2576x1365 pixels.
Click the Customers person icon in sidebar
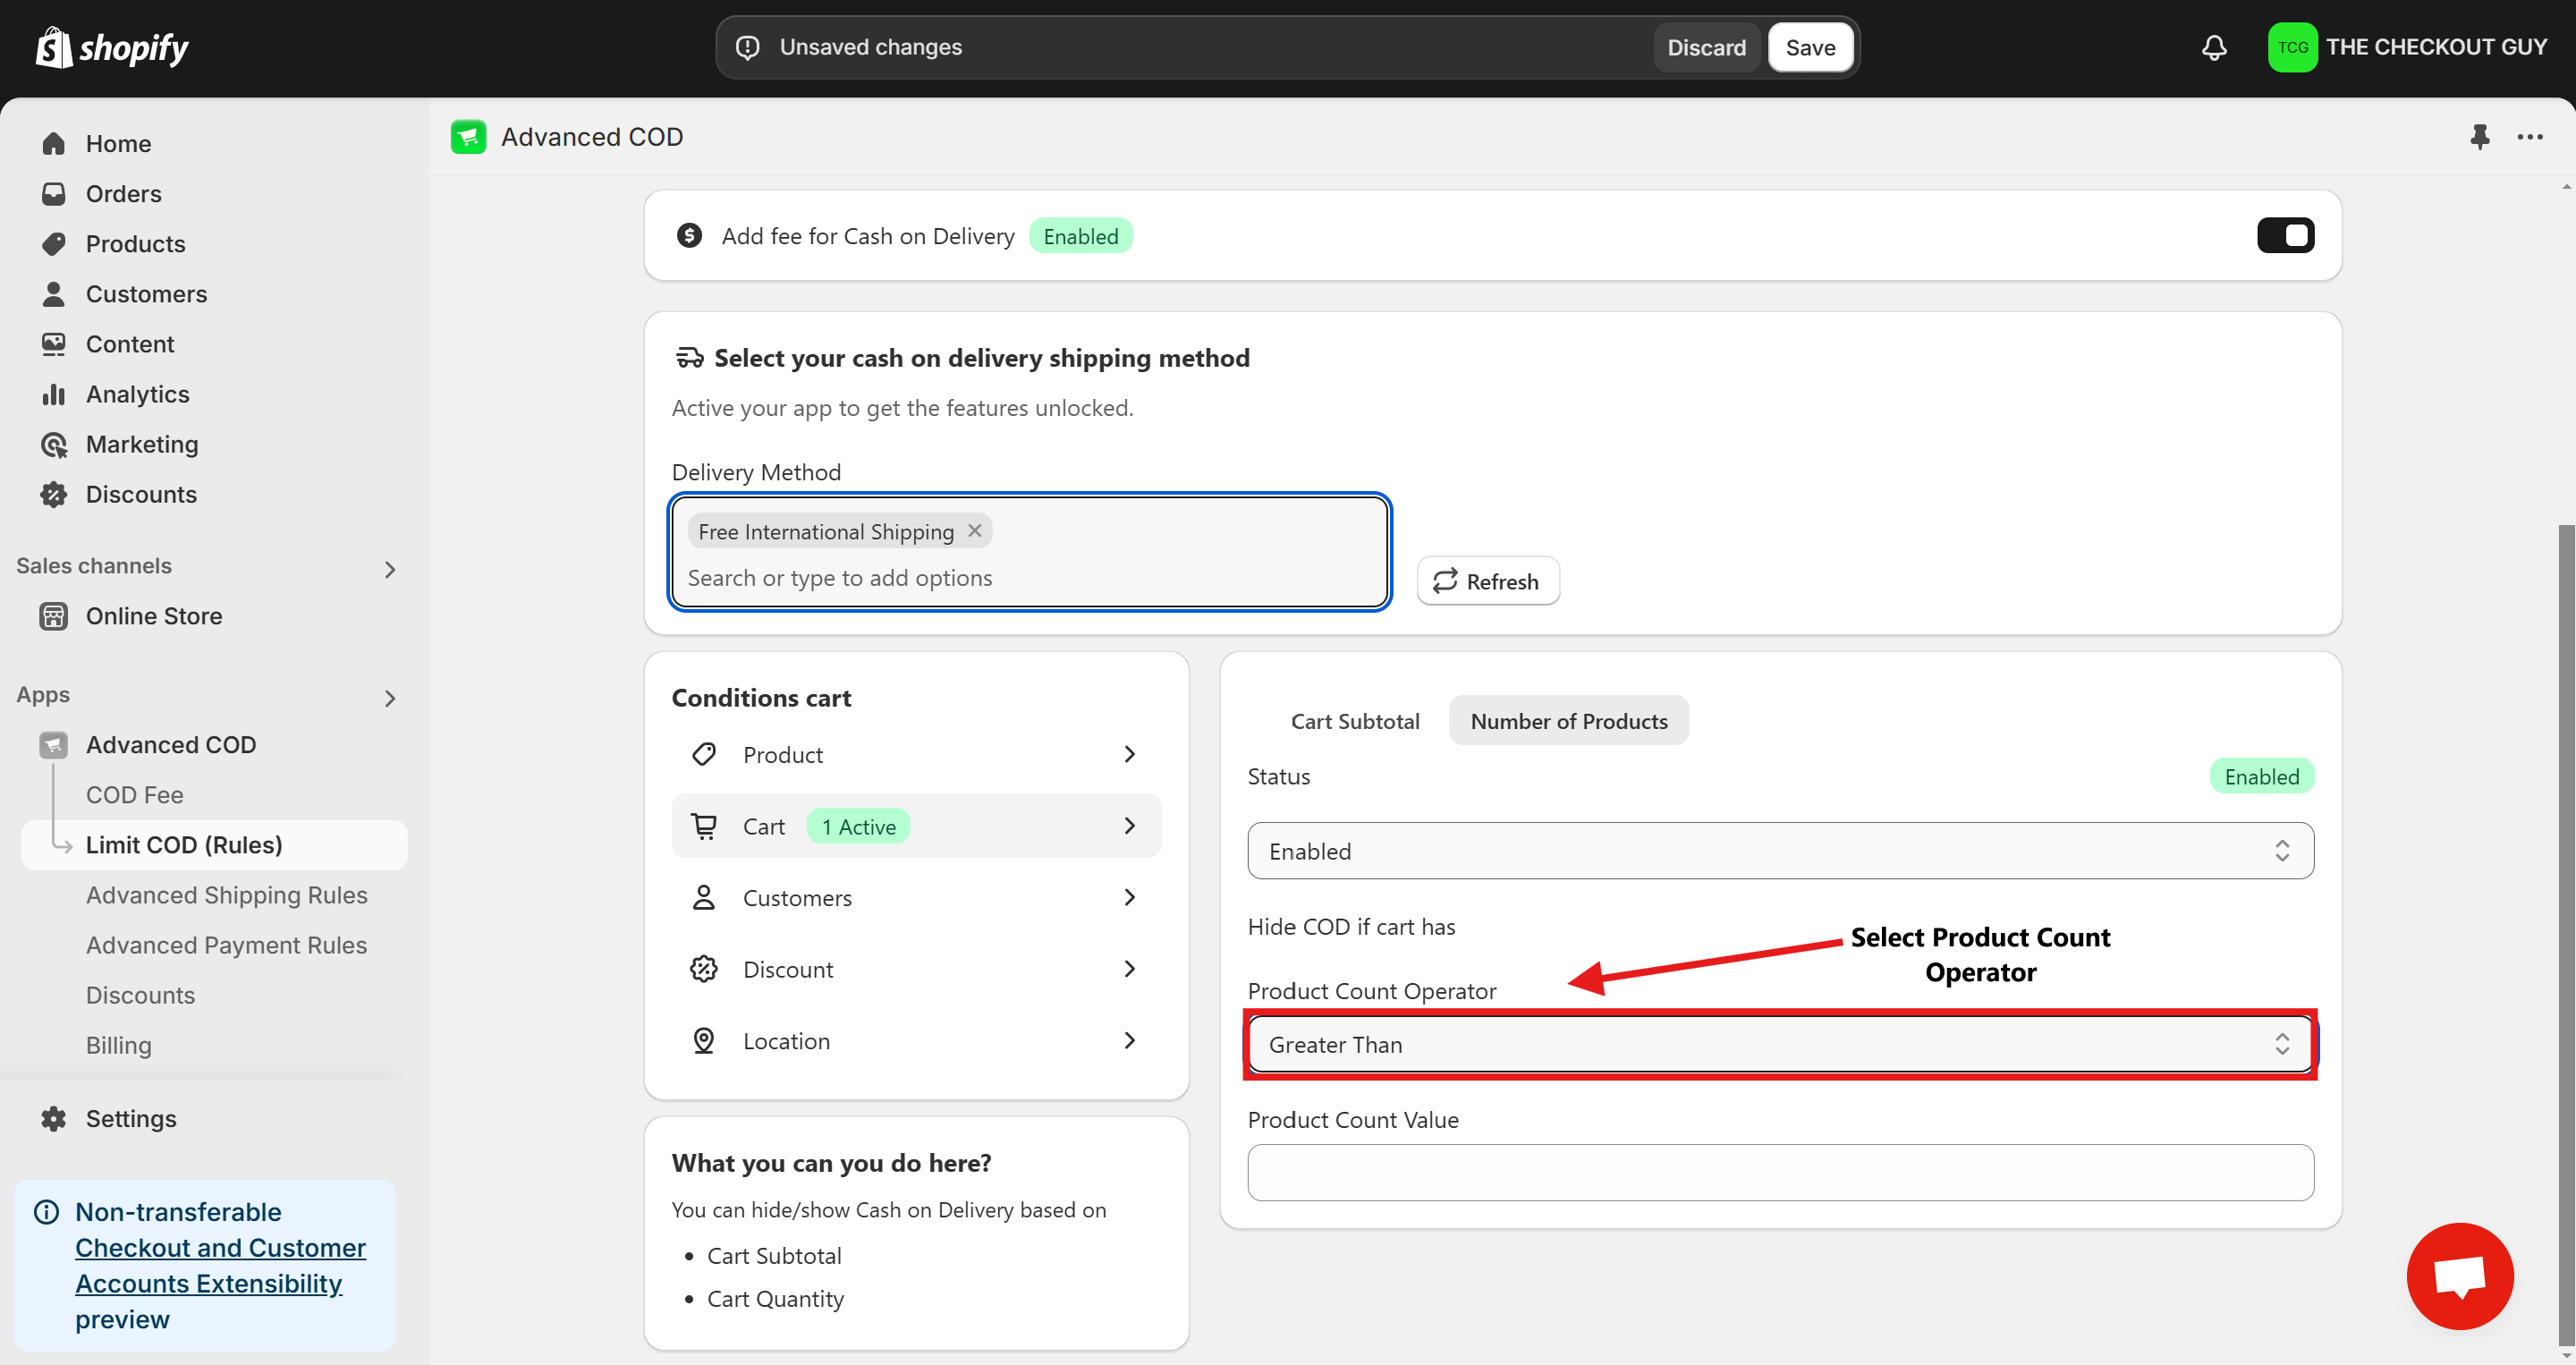[x=54, y=294]
